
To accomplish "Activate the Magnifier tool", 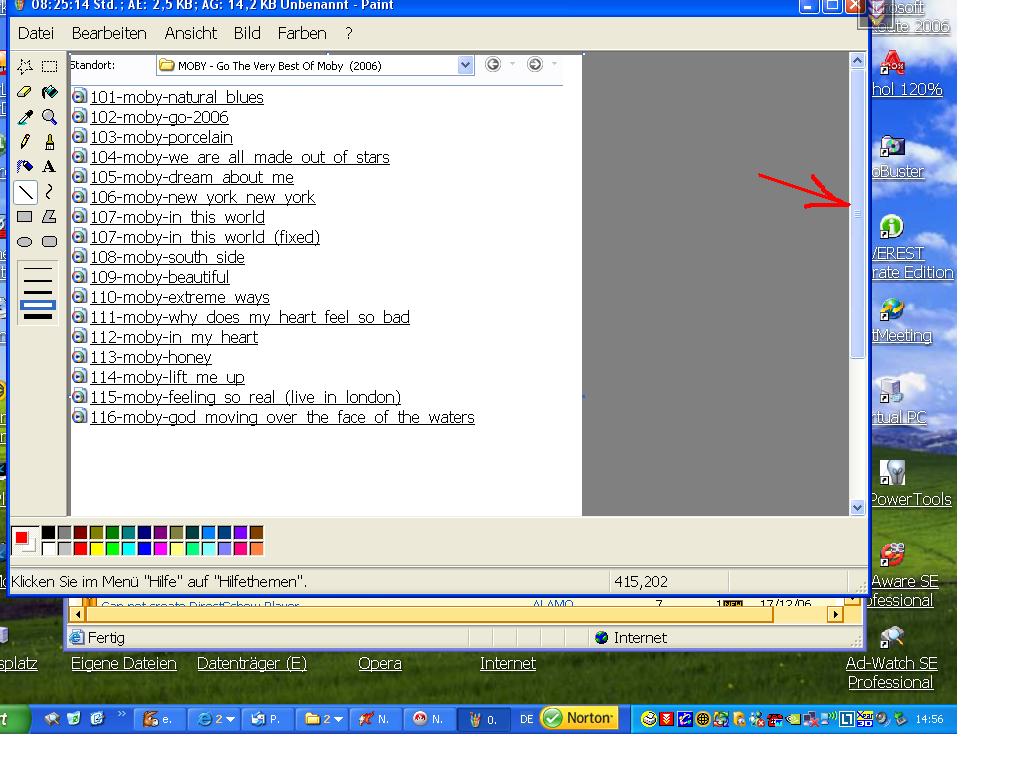I will 49,117.
